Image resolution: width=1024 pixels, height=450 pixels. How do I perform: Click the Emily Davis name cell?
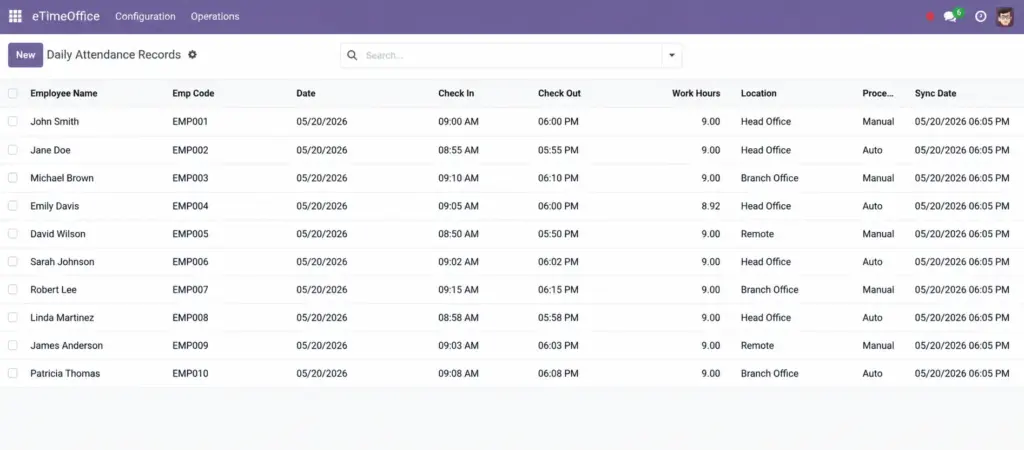[54, 206]
